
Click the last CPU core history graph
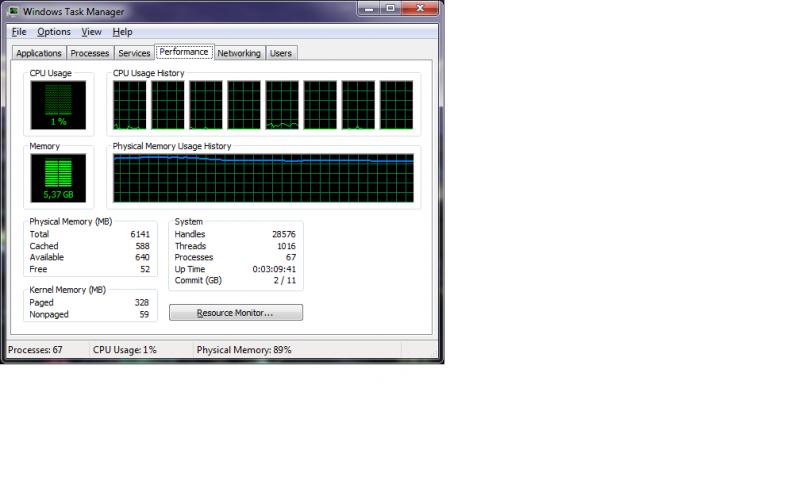coord(396,105)
